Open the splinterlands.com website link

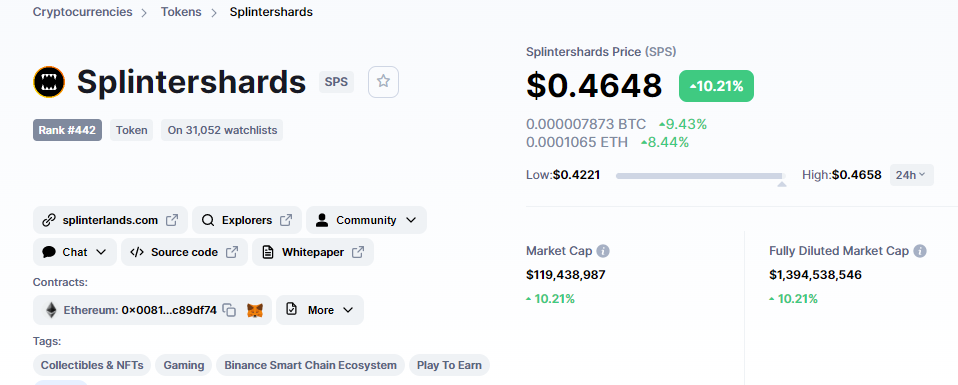coord(110,220)
